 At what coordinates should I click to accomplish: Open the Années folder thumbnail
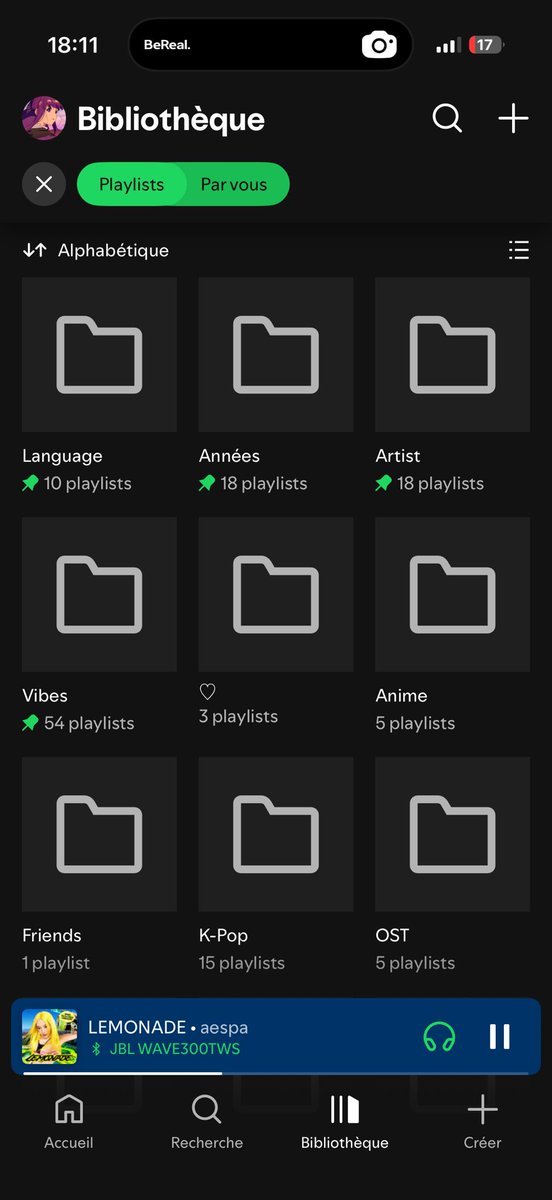276,355
